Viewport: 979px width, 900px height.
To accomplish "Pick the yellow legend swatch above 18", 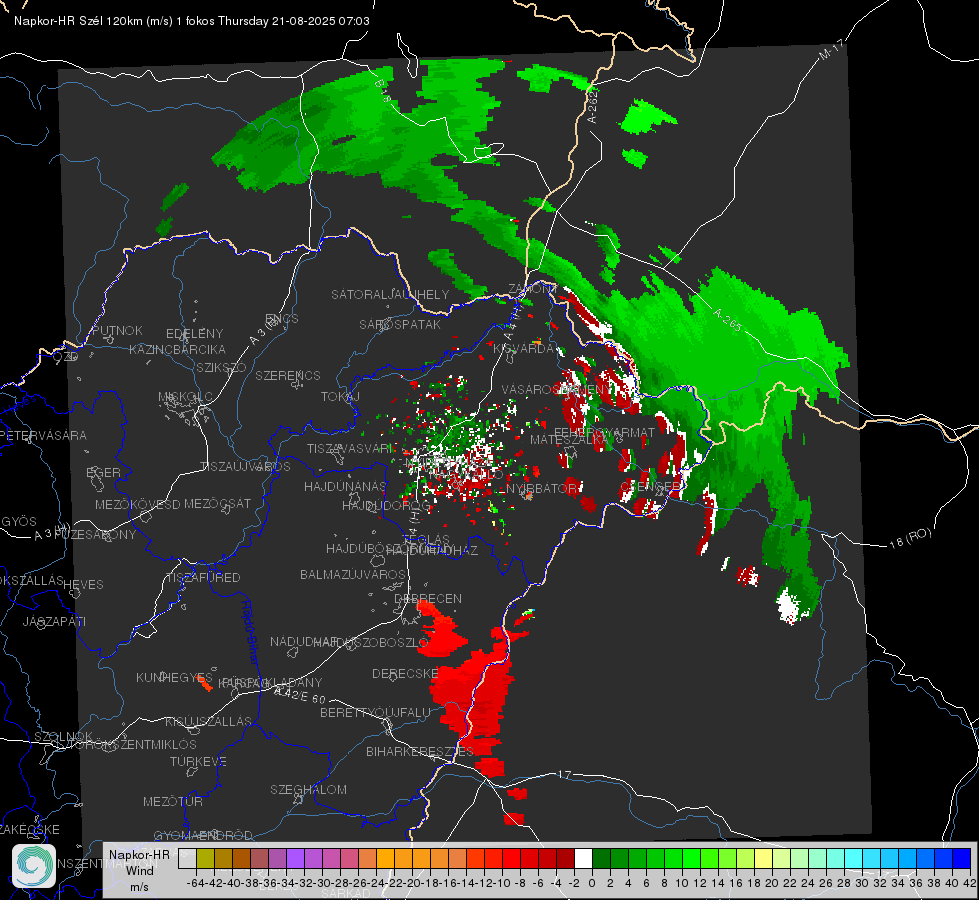I will tap(764, 858).
